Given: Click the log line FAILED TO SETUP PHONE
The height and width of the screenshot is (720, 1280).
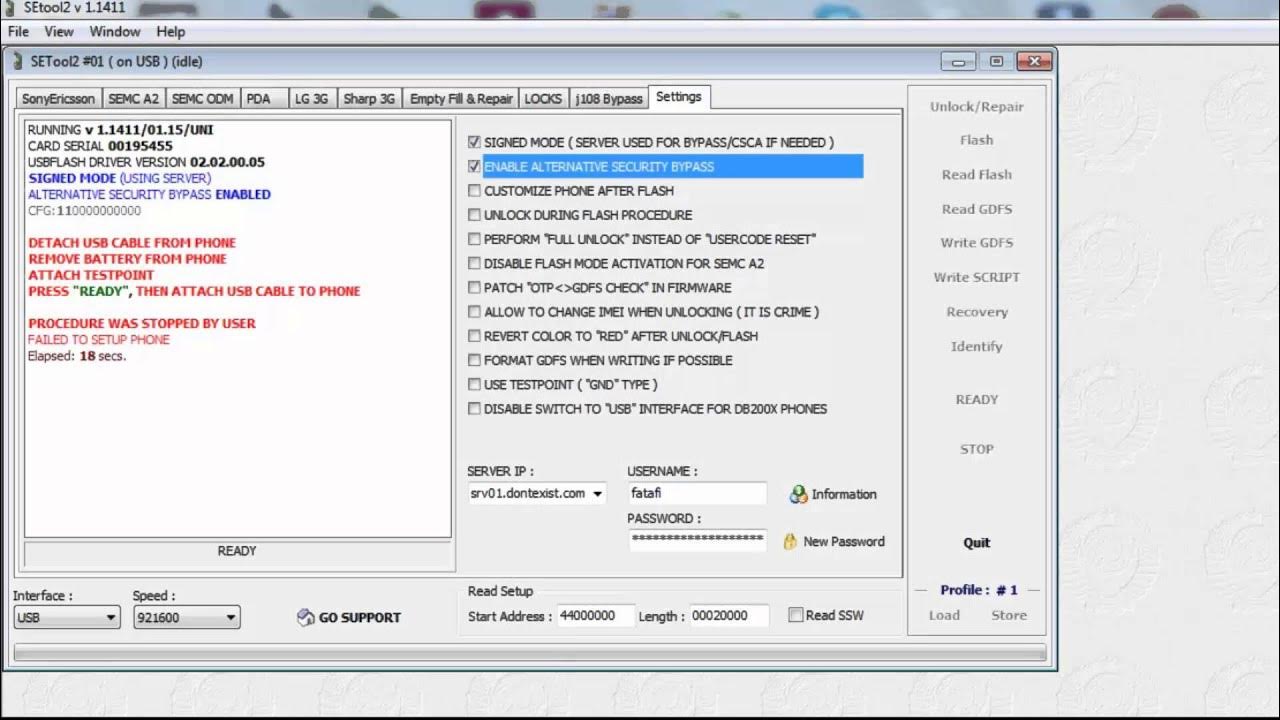Looking at the screenshot, I should 99,340.
